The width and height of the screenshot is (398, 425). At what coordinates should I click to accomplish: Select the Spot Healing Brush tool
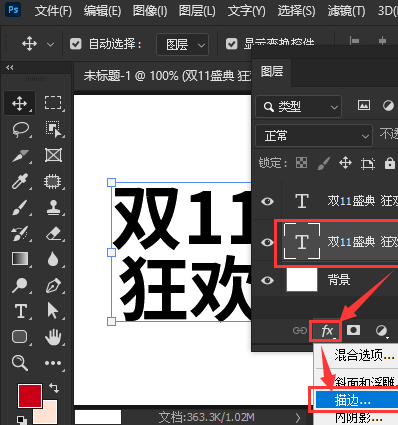pos(53,181)
